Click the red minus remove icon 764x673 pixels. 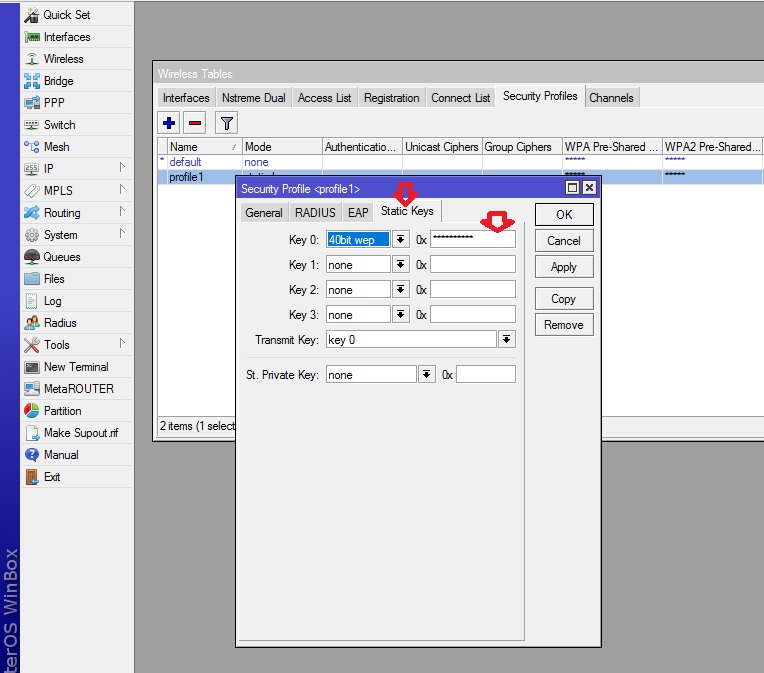[195, 123]
